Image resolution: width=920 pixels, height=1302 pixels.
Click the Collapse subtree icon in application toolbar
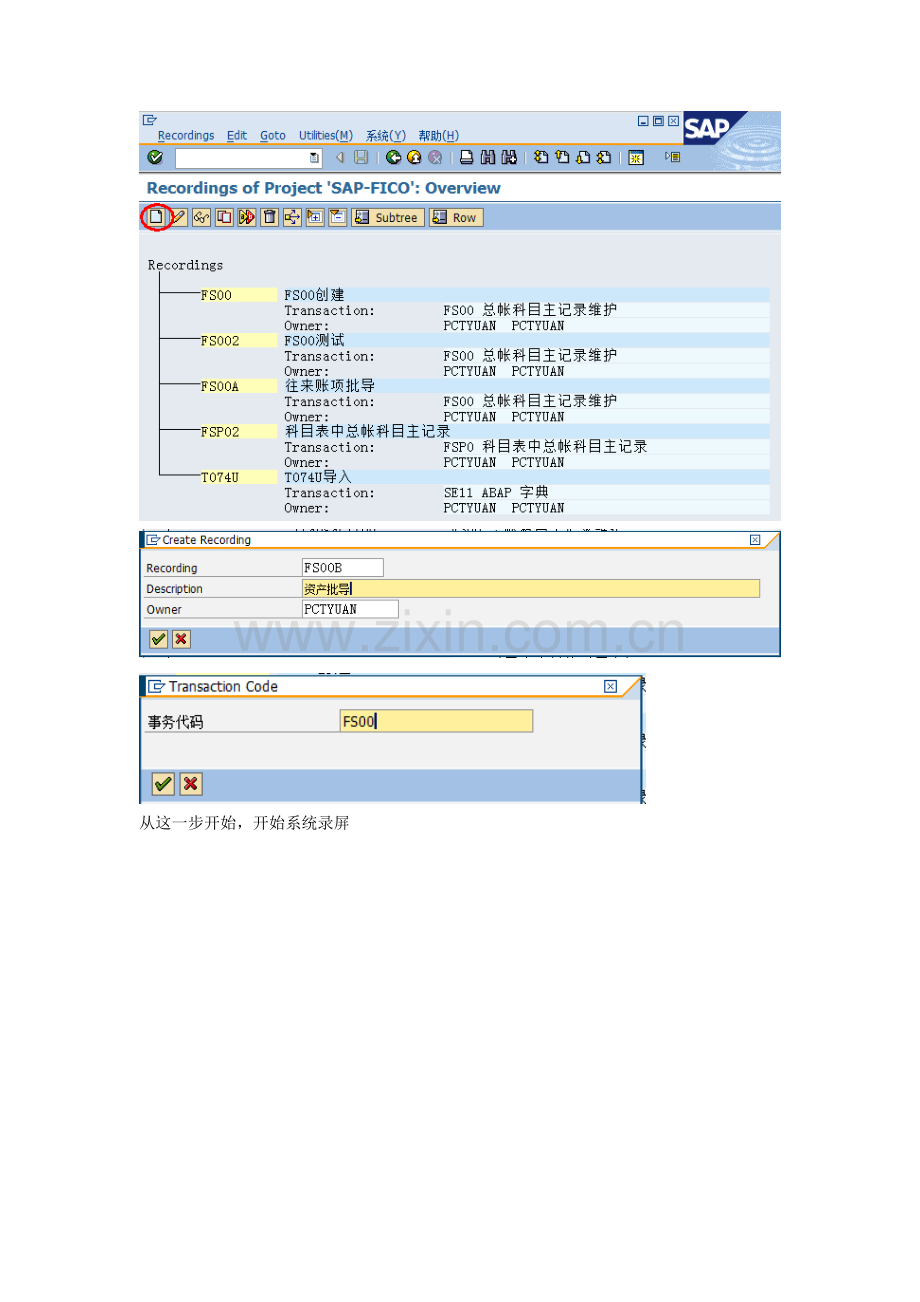[x=337, y=217]
